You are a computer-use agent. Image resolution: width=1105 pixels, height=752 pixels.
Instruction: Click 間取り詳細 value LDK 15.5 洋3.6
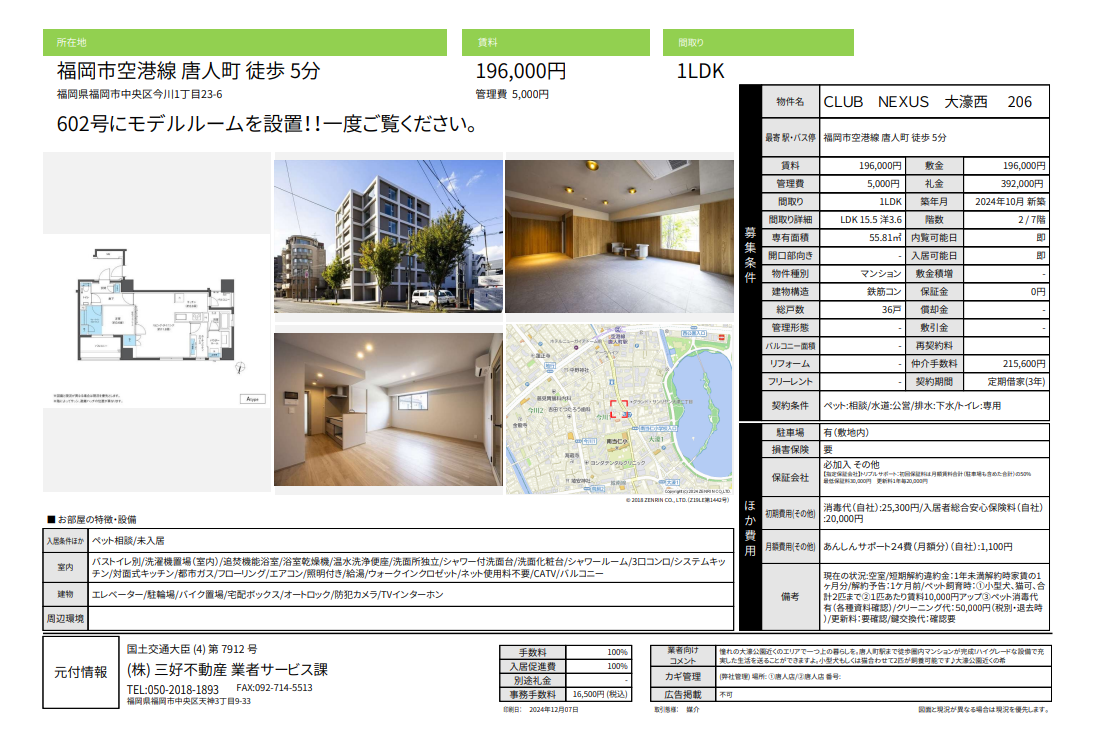pyautogui.click(x=862, y=220)
